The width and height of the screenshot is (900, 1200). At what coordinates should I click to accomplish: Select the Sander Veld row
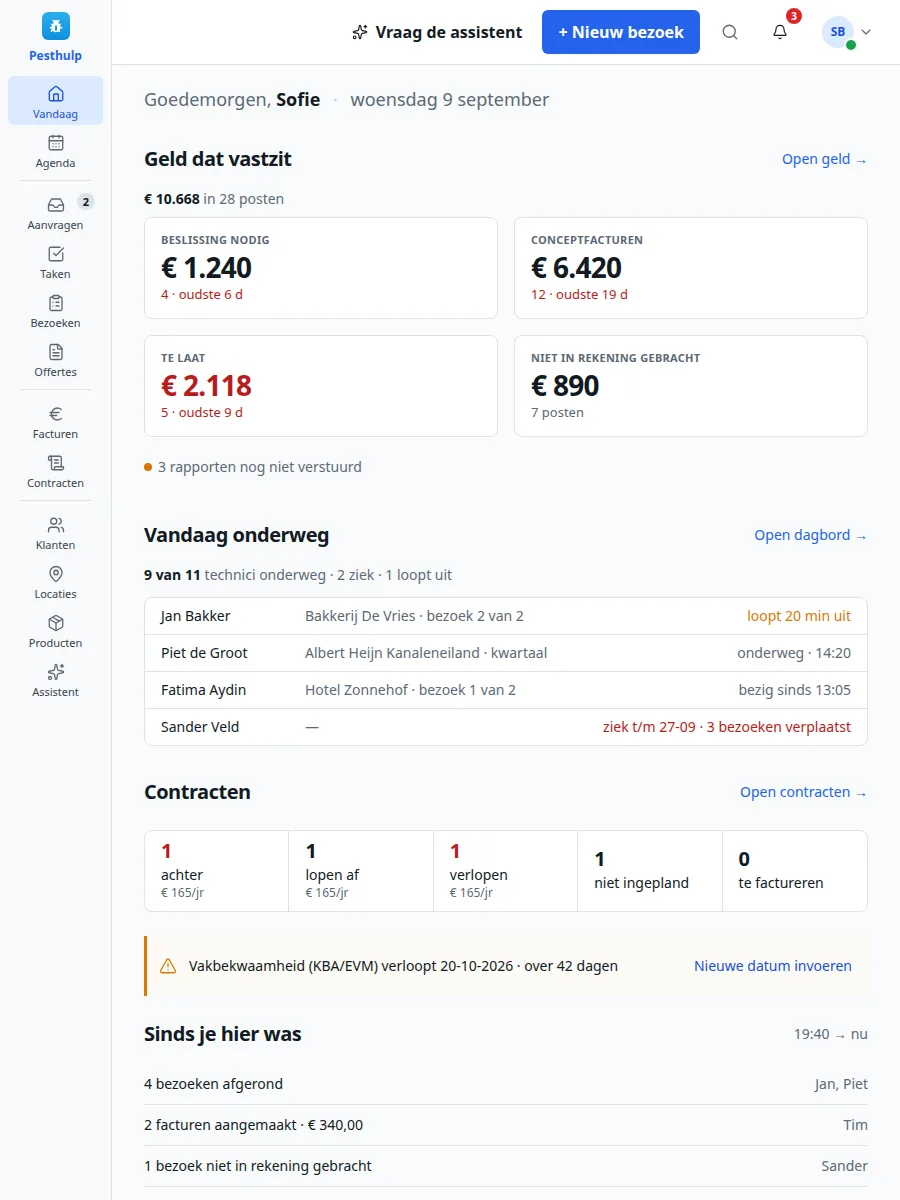[506, 727]
